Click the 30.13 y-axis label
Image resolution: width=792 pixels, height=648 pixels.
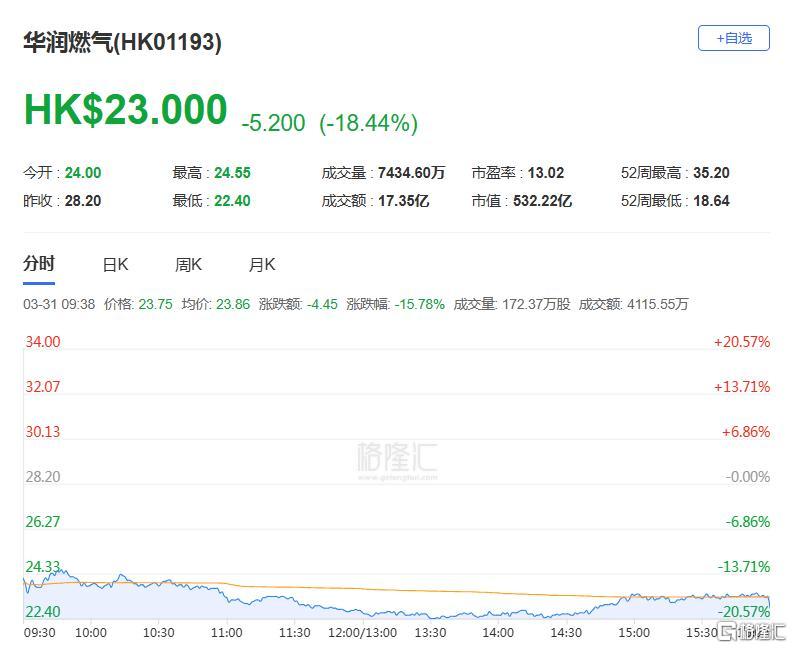(43, 432)
